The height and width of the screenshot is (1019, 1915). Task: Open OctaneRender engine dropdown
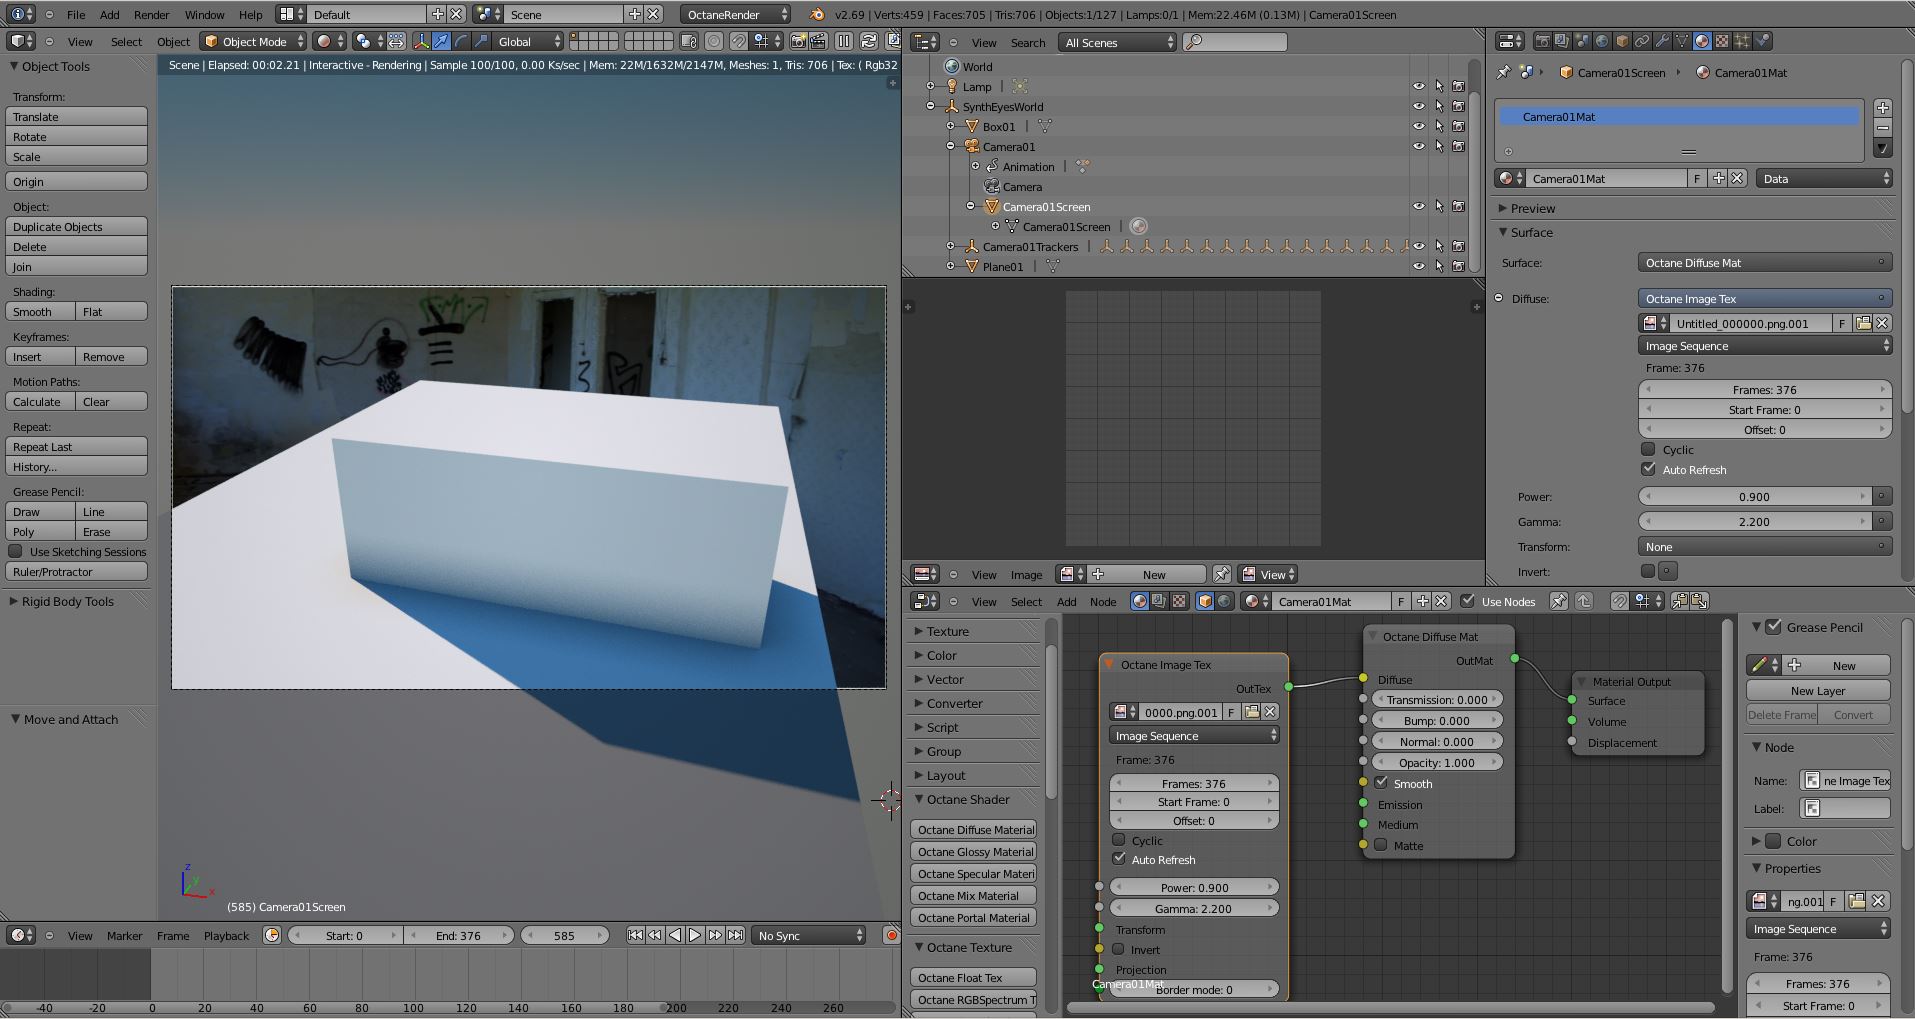[735, 14]
